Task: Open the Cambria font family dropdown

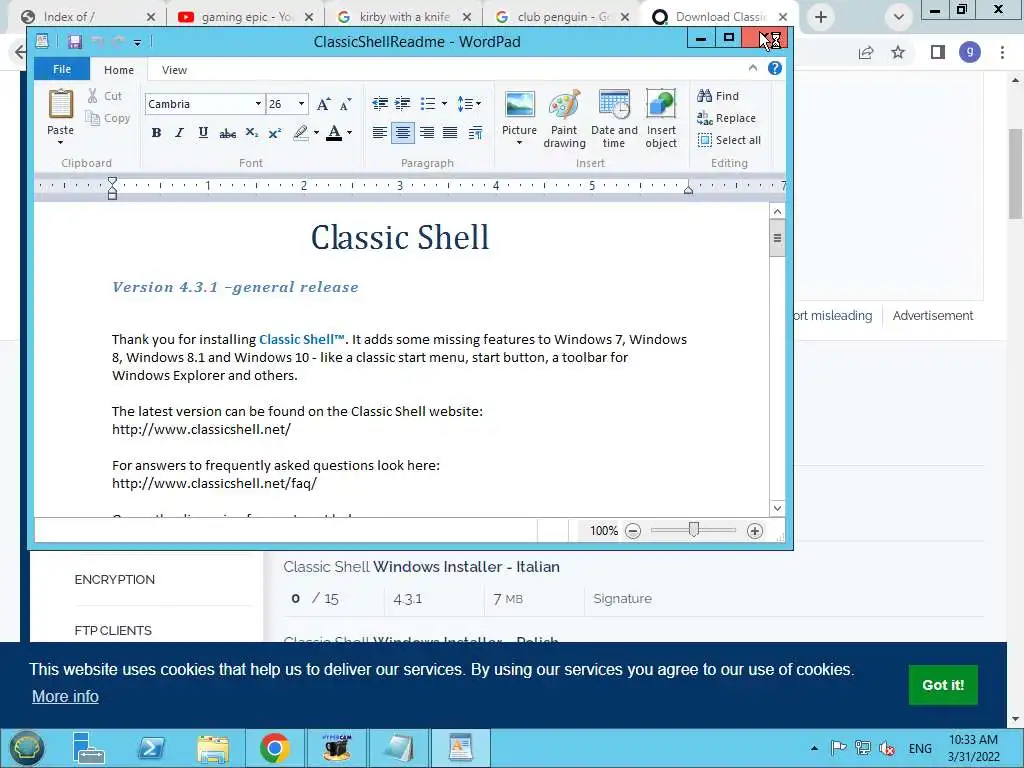Action: tap(259, 104)
